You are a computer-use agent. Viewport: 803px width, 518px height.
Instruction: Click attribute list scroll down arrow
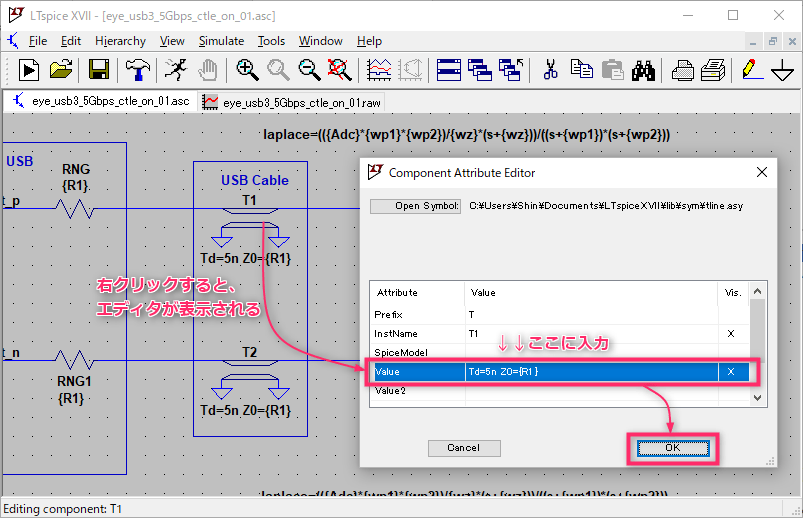pyautogui.click(x=758, y=398)
